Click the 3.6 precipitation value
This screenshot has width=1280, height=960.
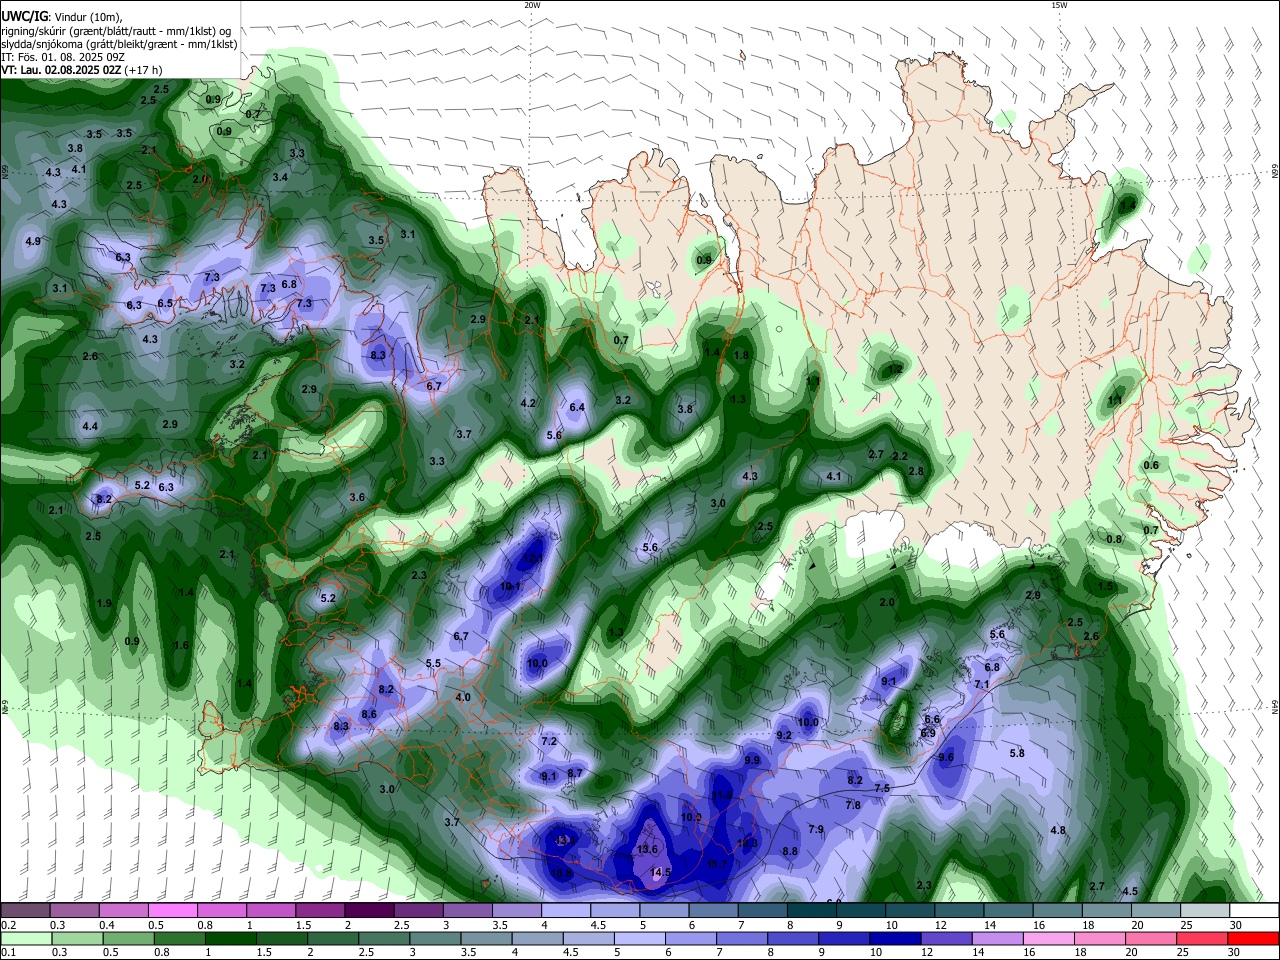(357, 497)
